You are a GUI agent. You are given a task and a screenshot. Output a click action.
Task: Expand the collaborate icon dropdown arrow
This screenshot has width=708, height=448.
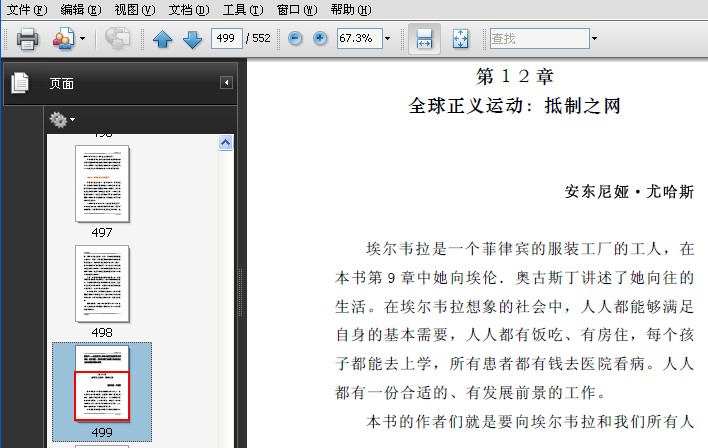[x=82, y=39]
